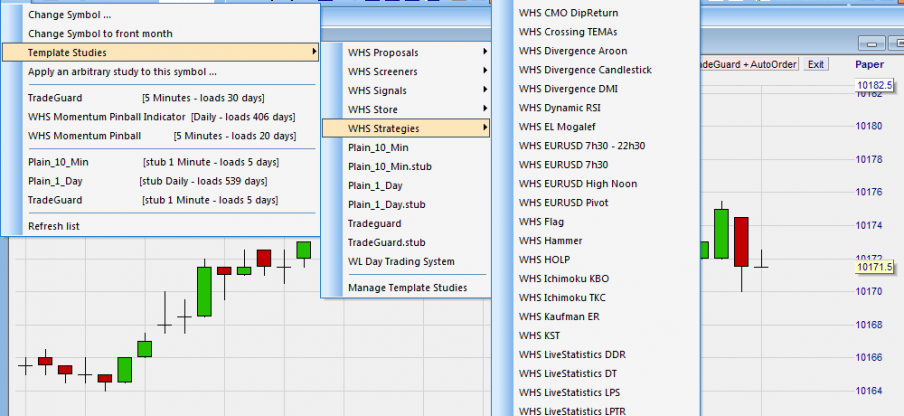Select WHS CMO DipReturn strategy

pyautogui.click(x=596, y=13)
